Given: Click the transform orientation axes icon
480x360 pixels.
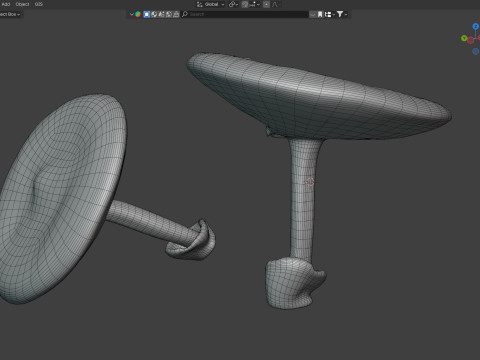Looking at the screenshot, I should [200, 4].
